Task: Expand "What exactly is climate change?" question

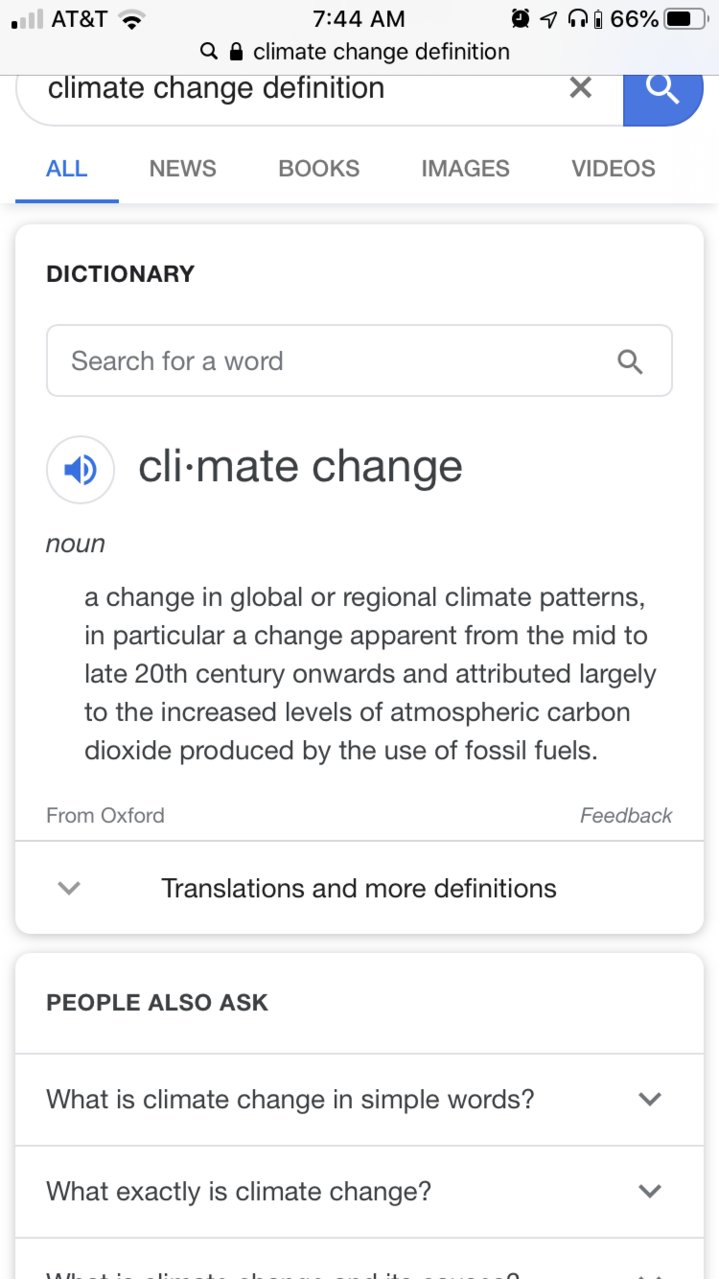Action: (x=359, y=1192)
